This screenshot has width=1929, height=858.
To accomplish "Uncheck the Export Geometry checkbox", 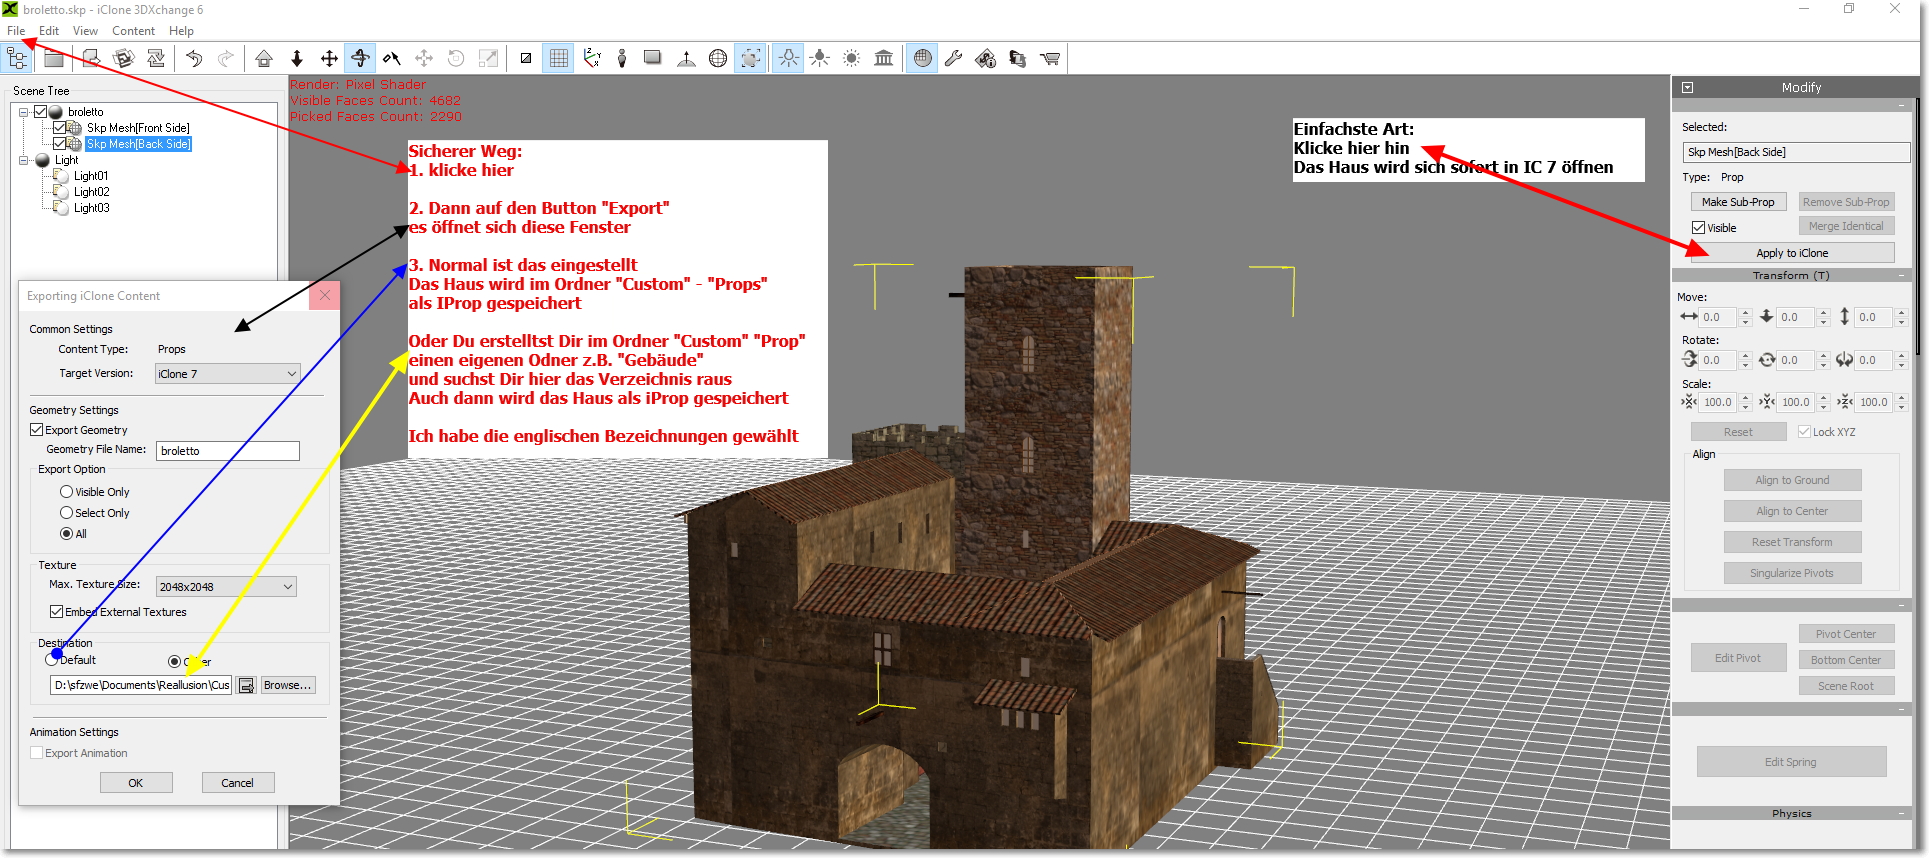I will tap(36, 430).
